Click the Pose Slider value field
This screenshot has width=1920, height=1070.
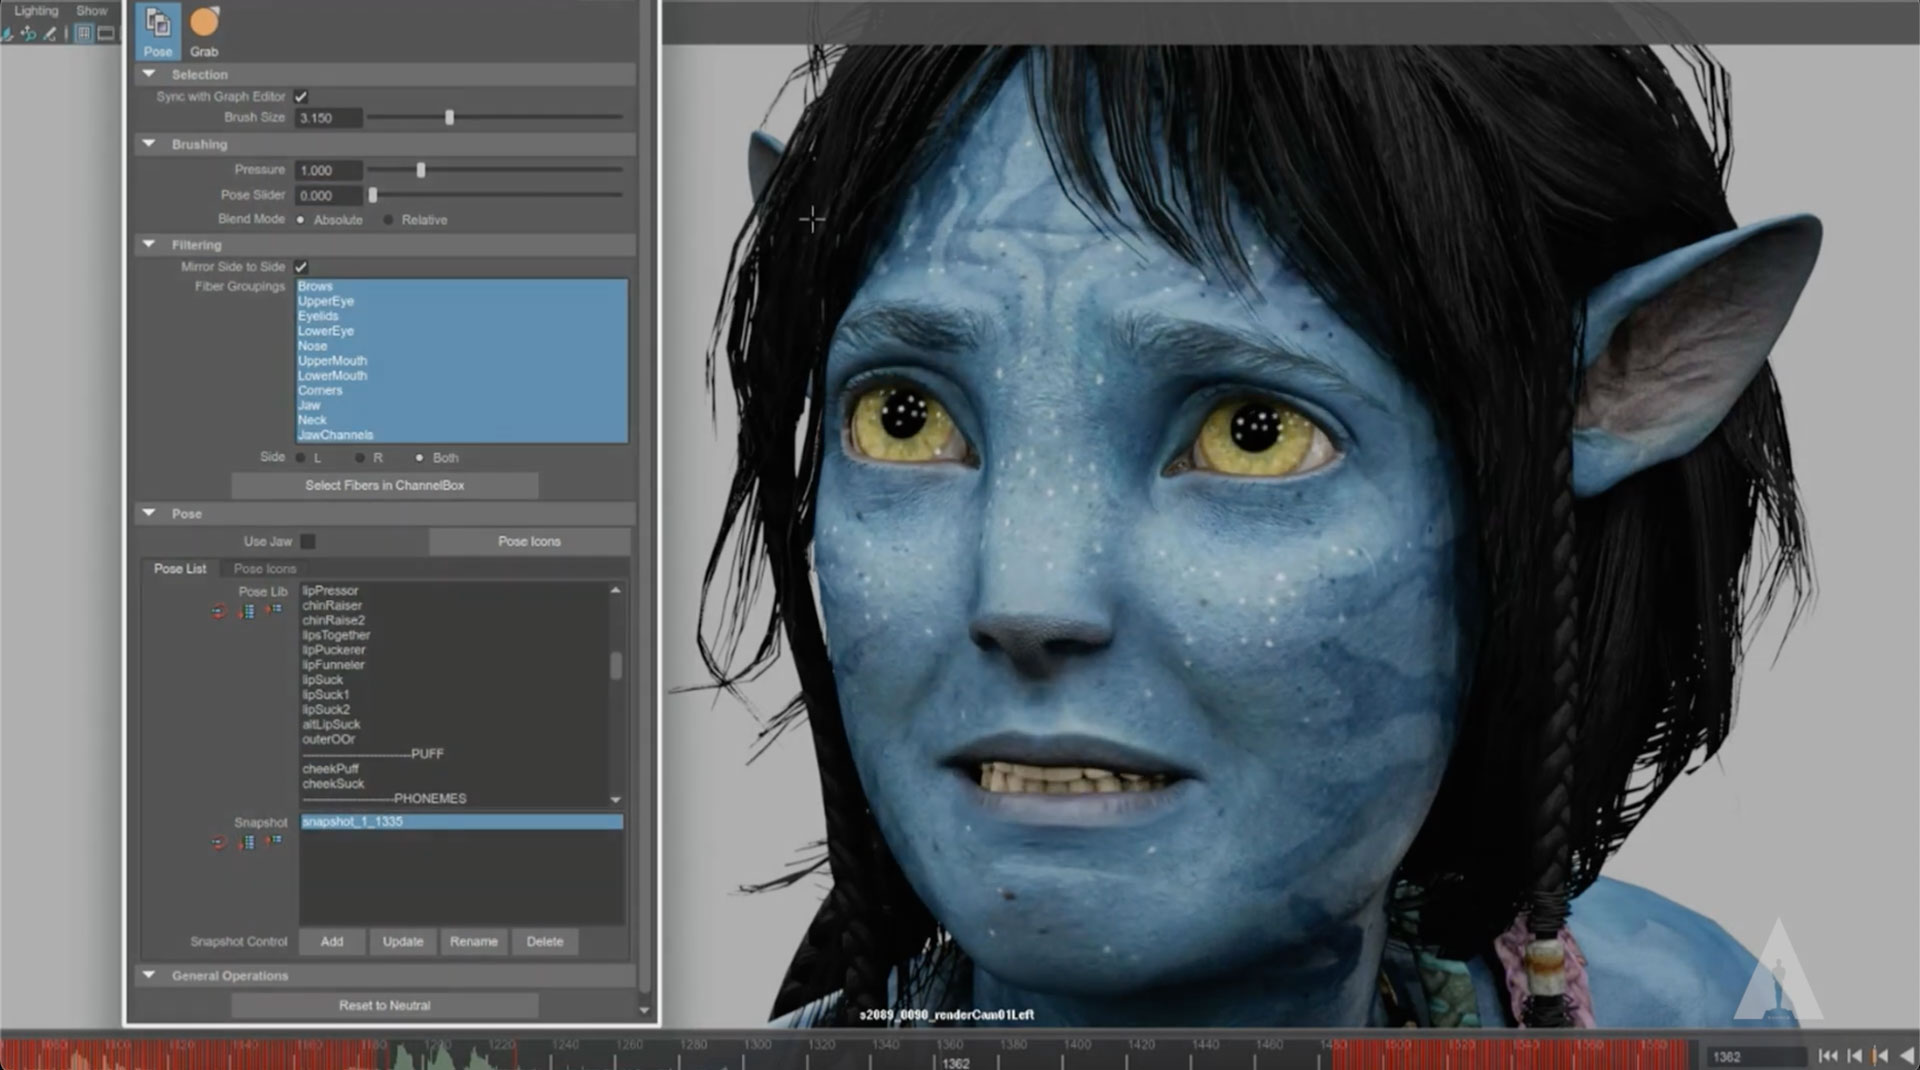[x=329, y=195]
